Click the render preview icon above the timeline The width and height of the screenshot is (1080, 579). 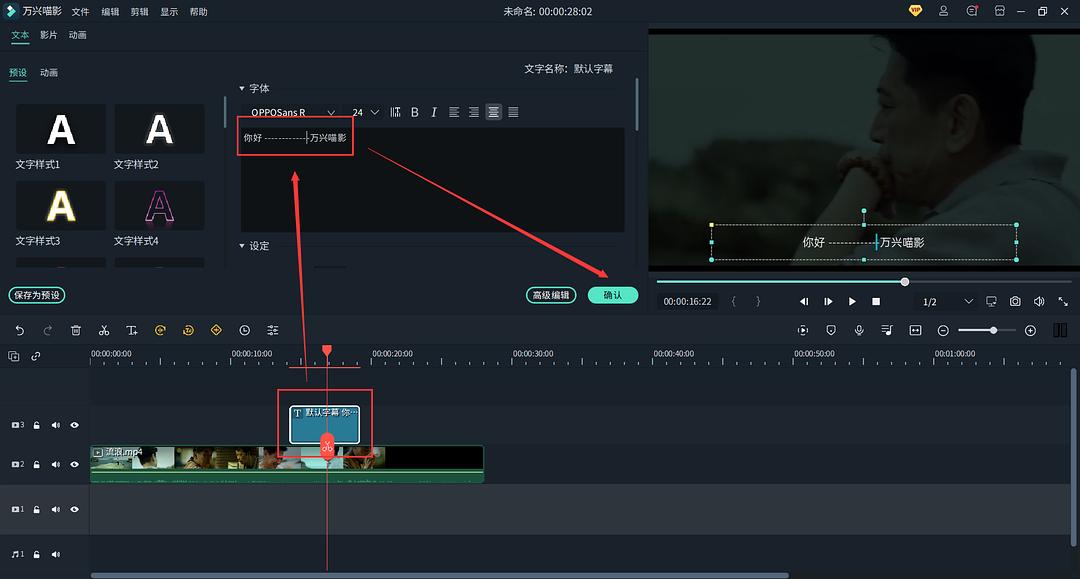[x=803, y=330]
